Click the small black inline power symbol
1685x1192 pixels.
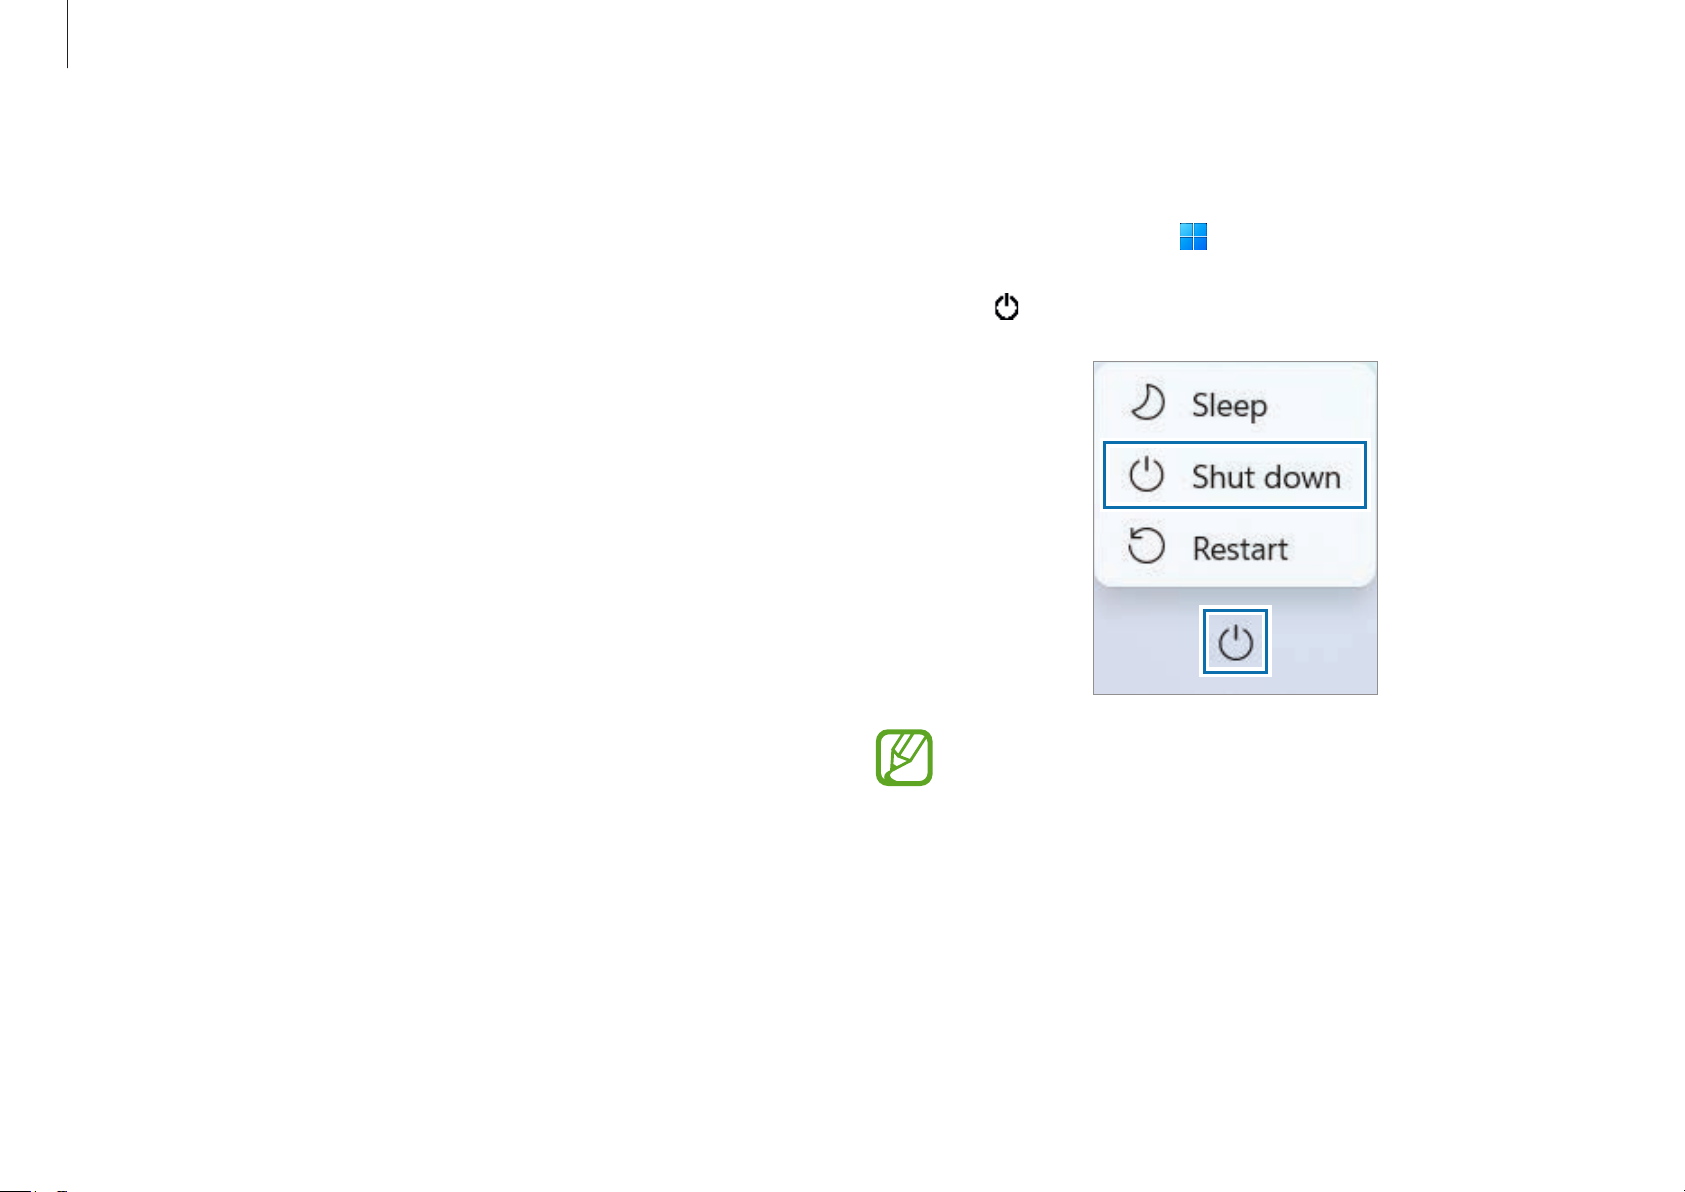1006,307
